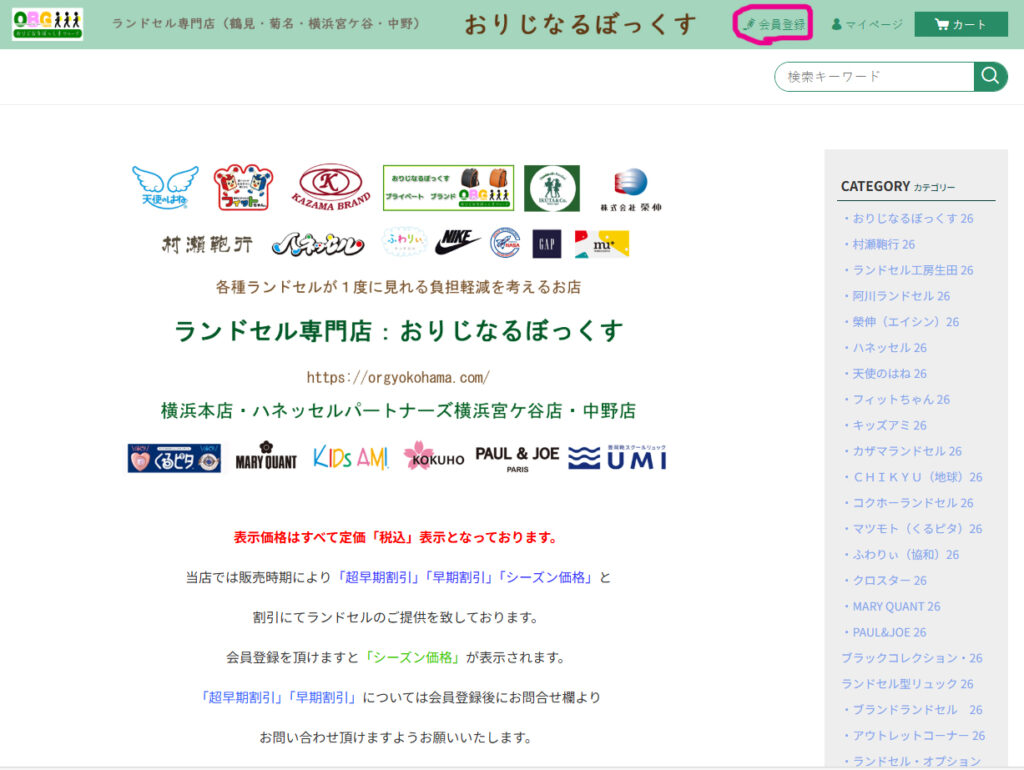
Task: Open the カート shopping cart
Action: point(961,24)
